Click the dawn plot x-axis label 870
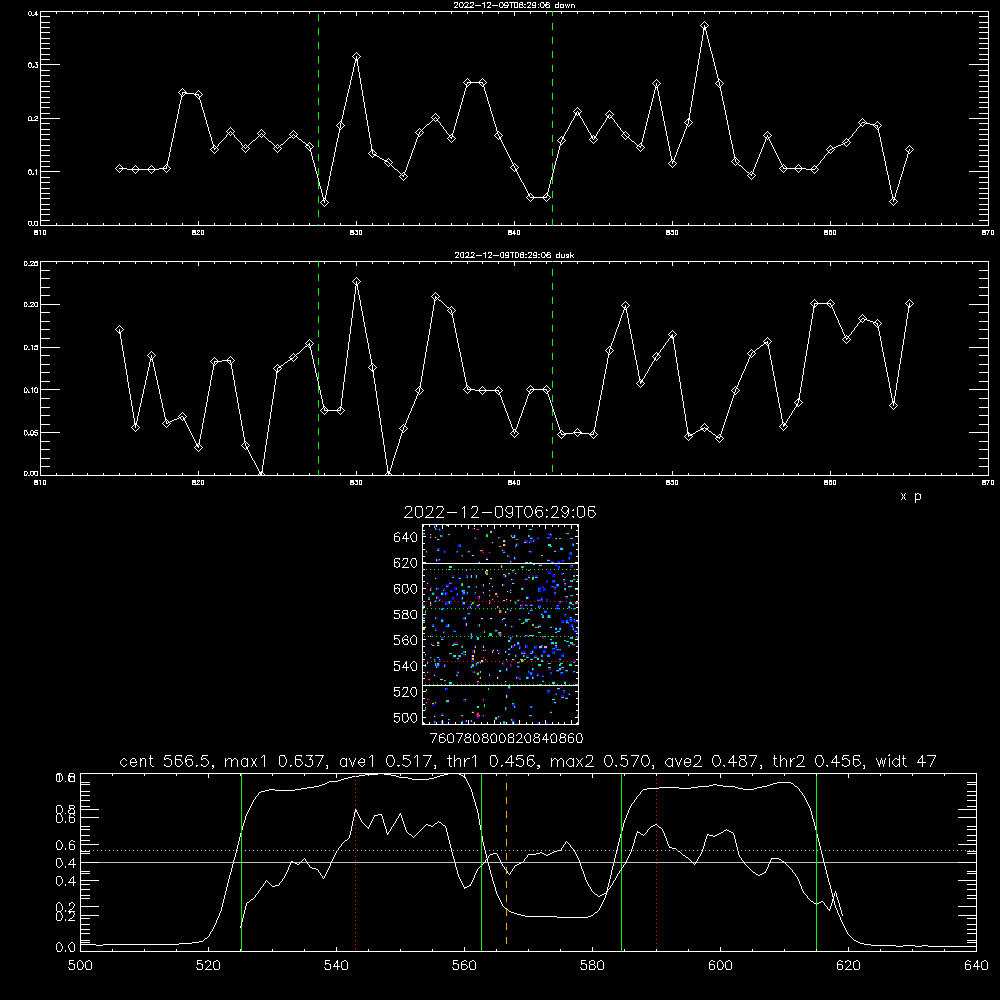This screenshot has height=1000, width=1000. point(988,233)
